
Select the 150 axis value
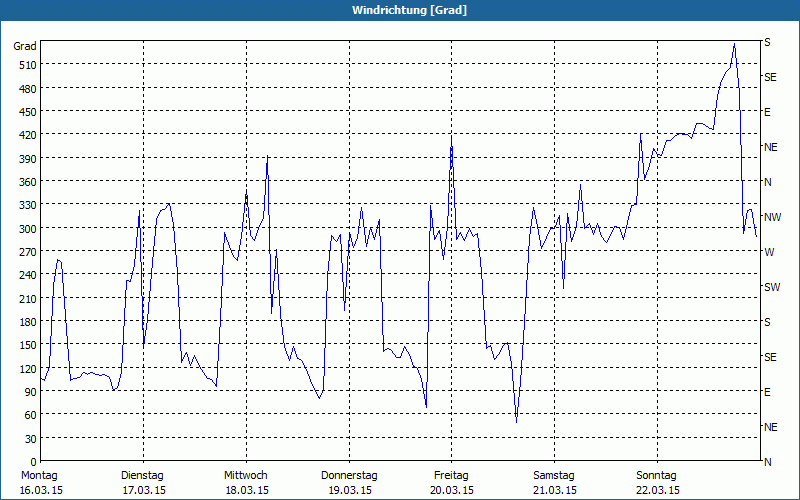point(28,345)
